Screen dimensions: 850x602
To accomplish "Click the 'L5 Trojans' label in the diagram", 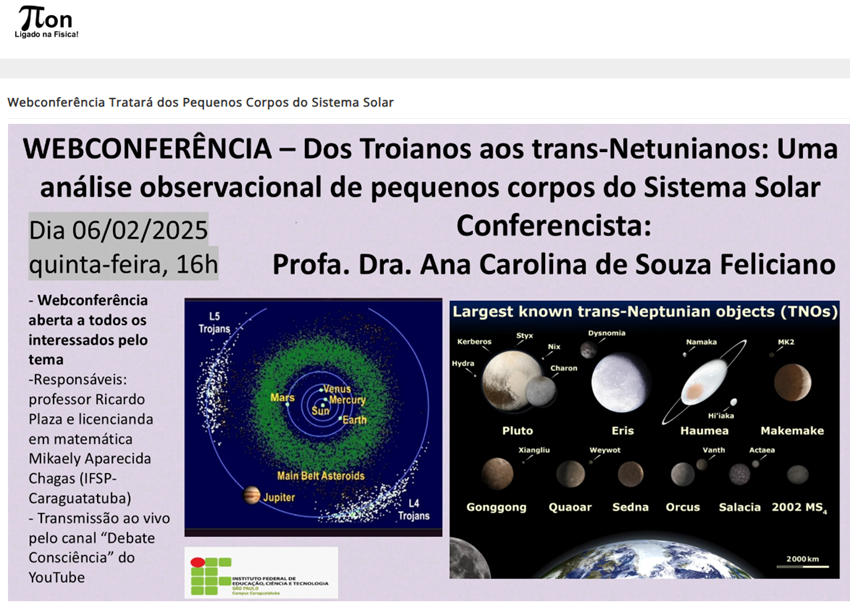I will pos(214,322).
